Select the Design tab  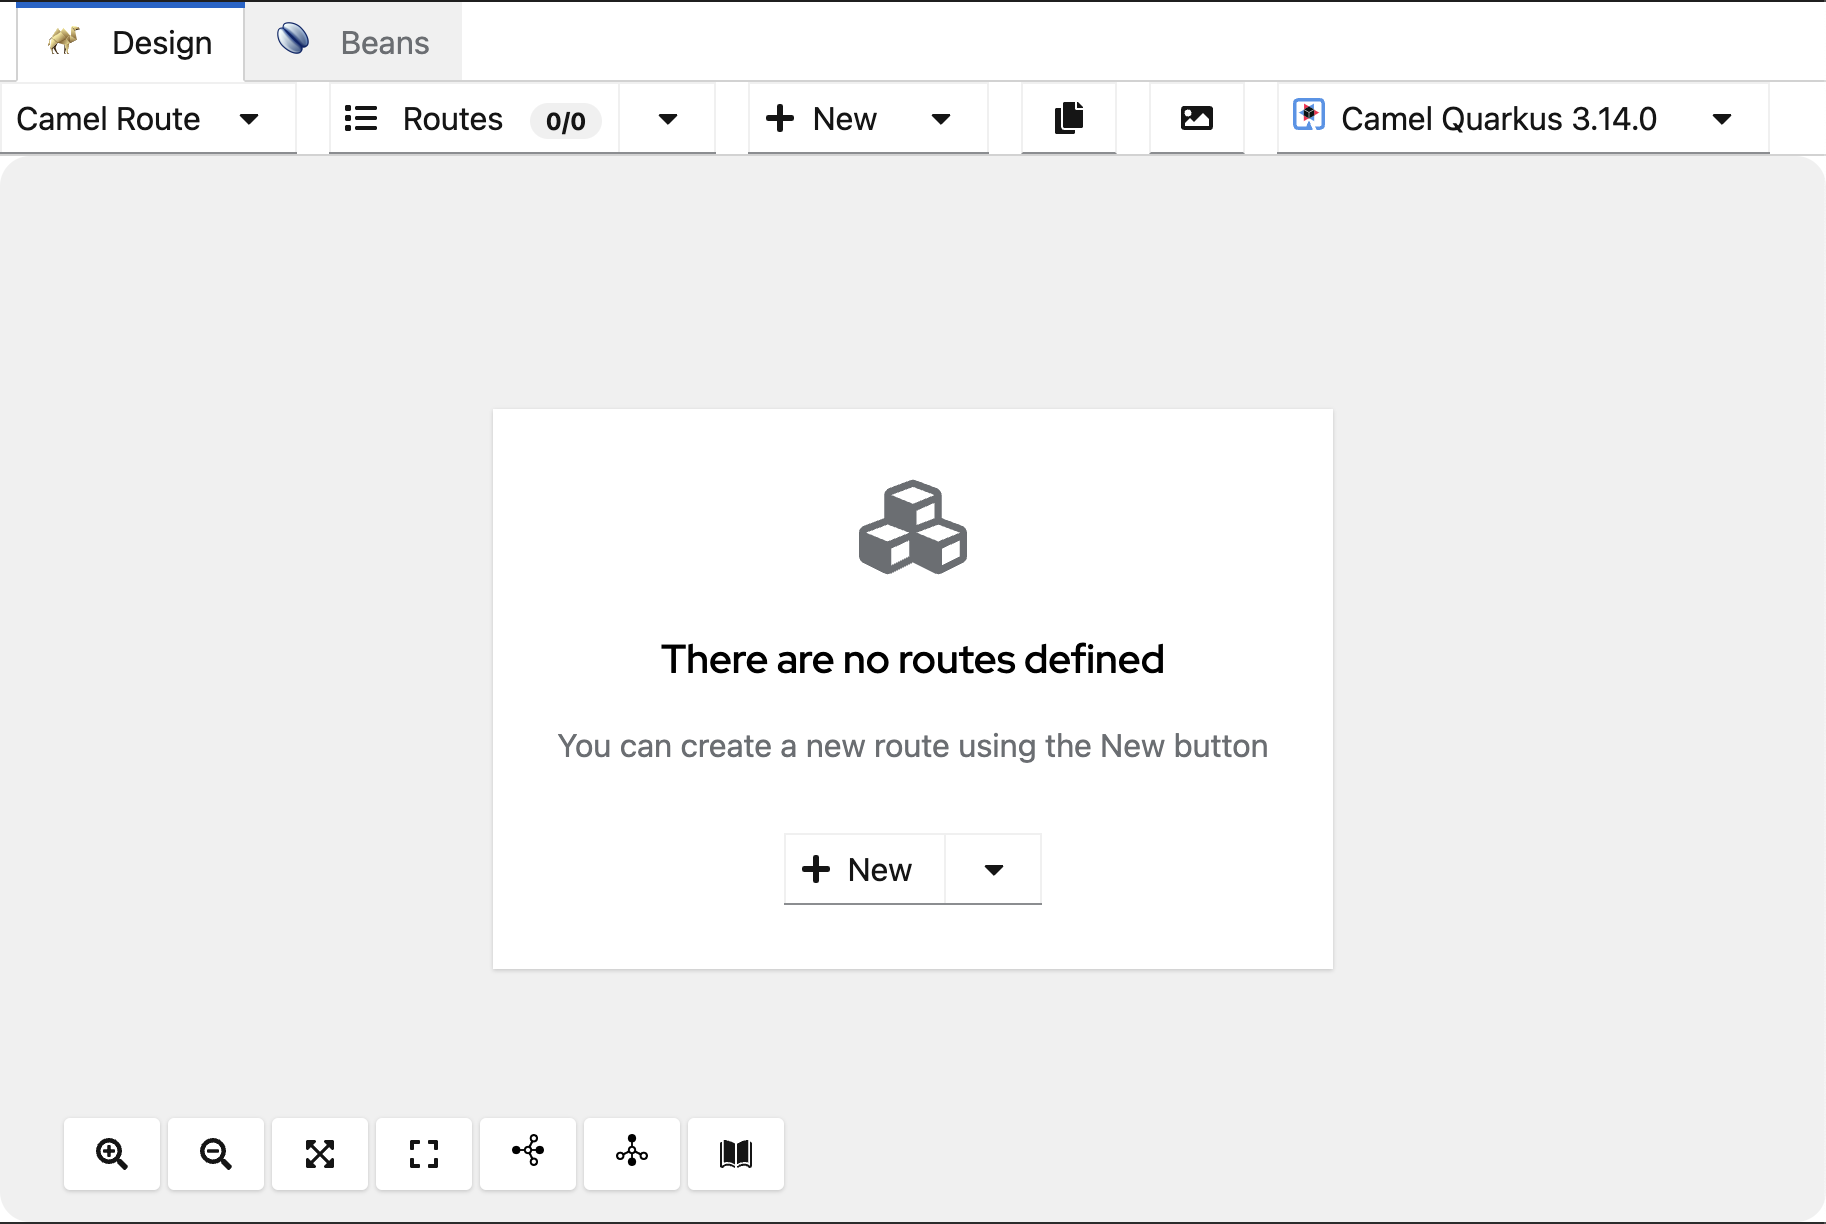[x=131, y=42]
